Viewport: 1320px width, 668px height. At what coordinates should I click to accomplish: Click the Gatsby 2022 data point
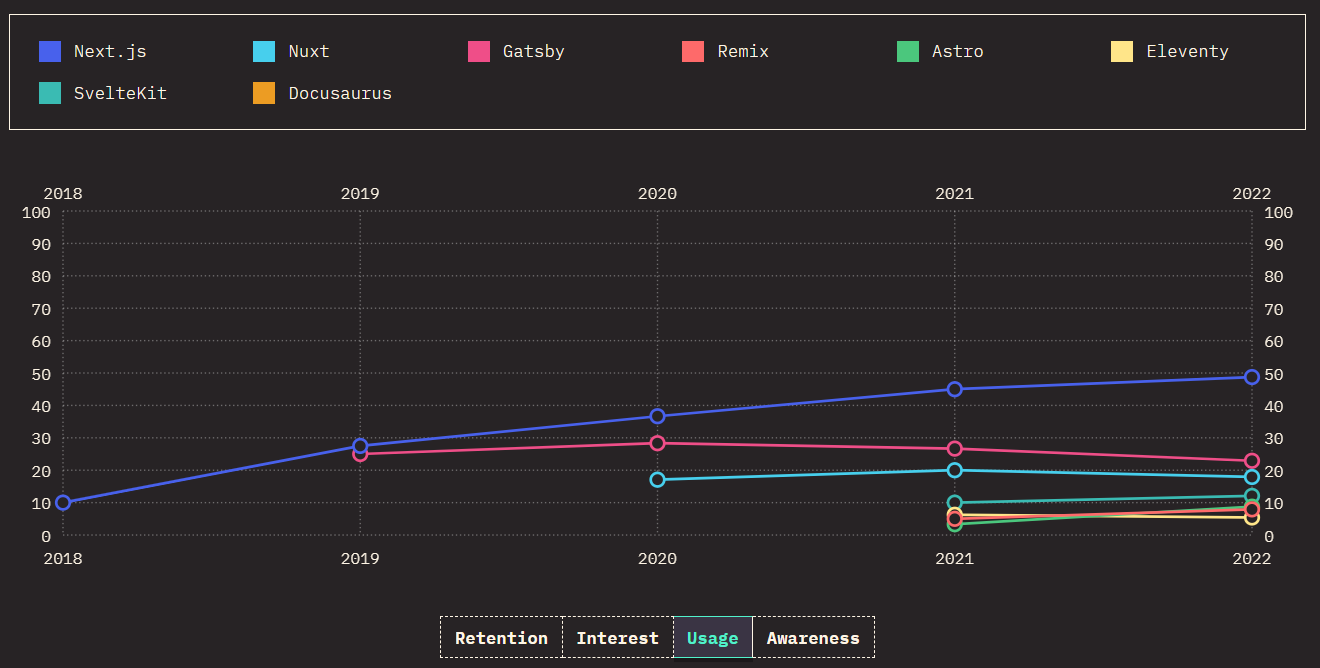(1251, 461)
